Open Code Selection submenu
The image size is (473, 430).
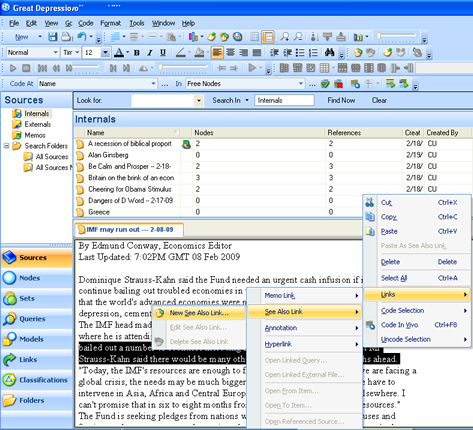(x=417, y=311)
